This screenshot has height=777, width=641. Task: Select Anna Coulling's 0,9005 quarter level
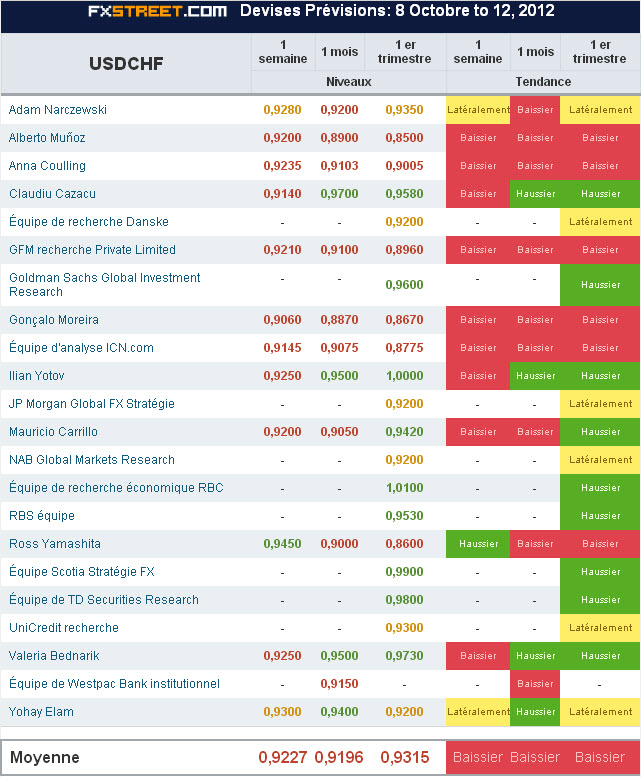404,166
